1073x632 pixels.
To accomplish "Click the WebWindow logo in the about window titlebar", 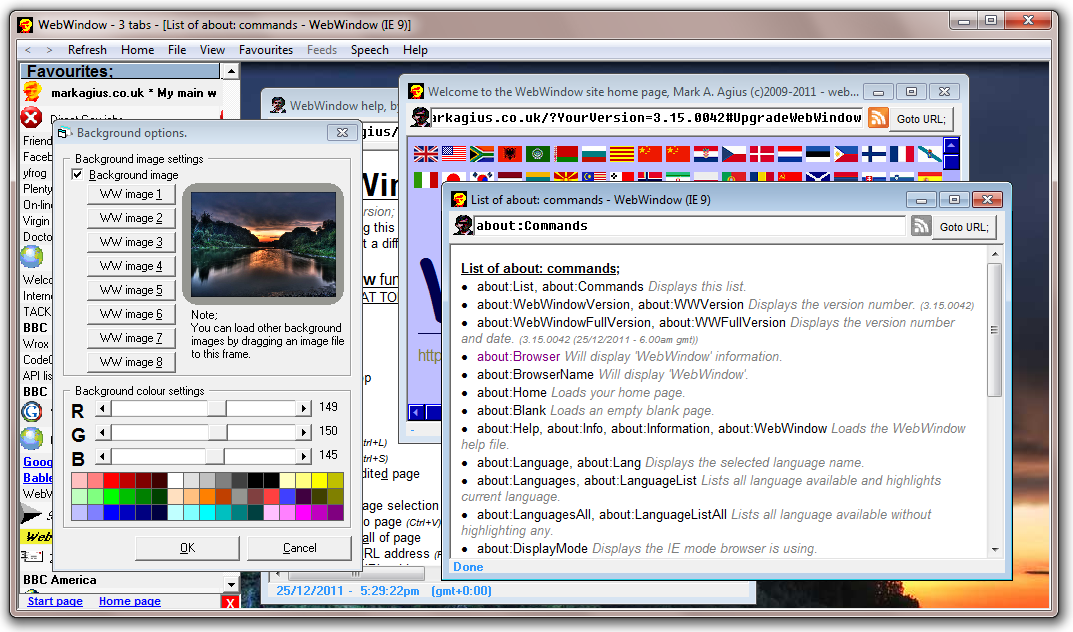I will [x=460, y=199].
